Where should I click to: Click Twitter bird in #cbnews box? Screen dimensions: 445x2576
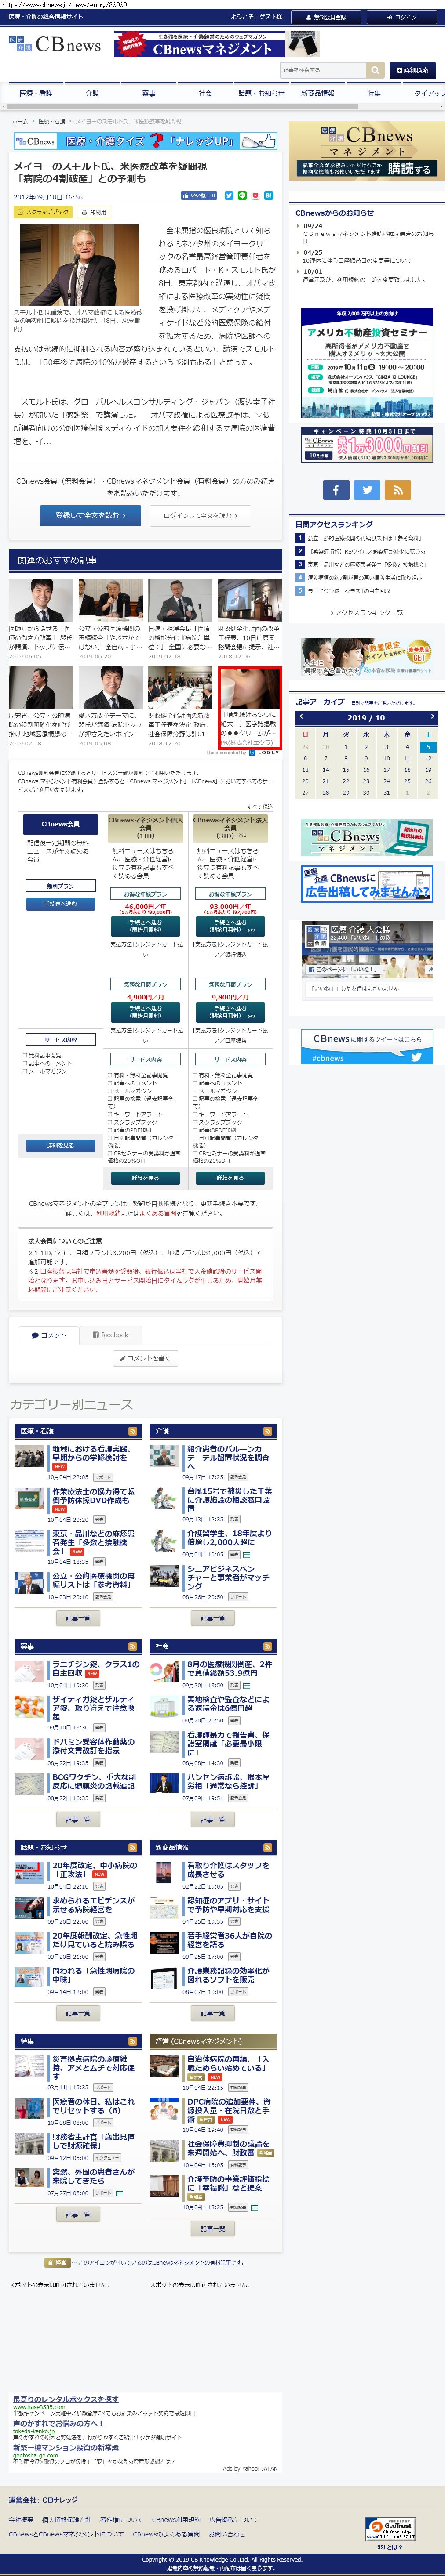[x=417, y=1057]
